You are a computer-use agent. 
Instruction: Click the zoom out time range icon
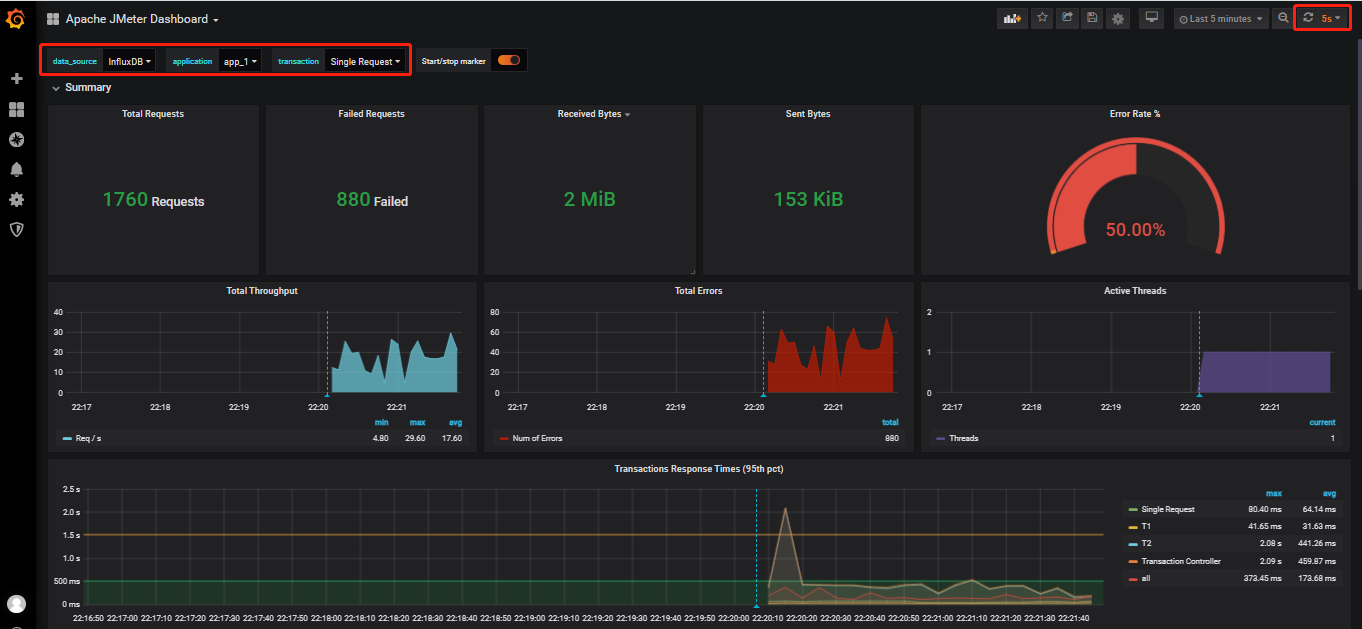[x=1283, y=18]
